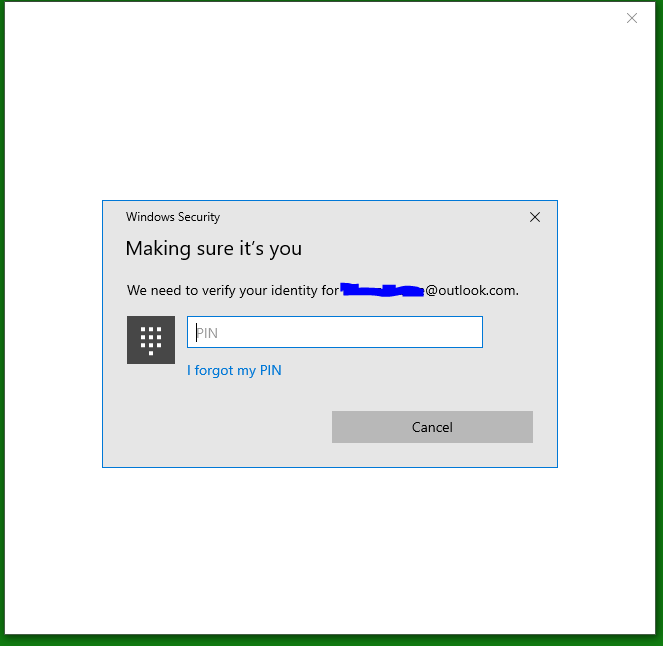
Task: Open the 'I forgot my PIN' link
Action: (x=234, y=370)
